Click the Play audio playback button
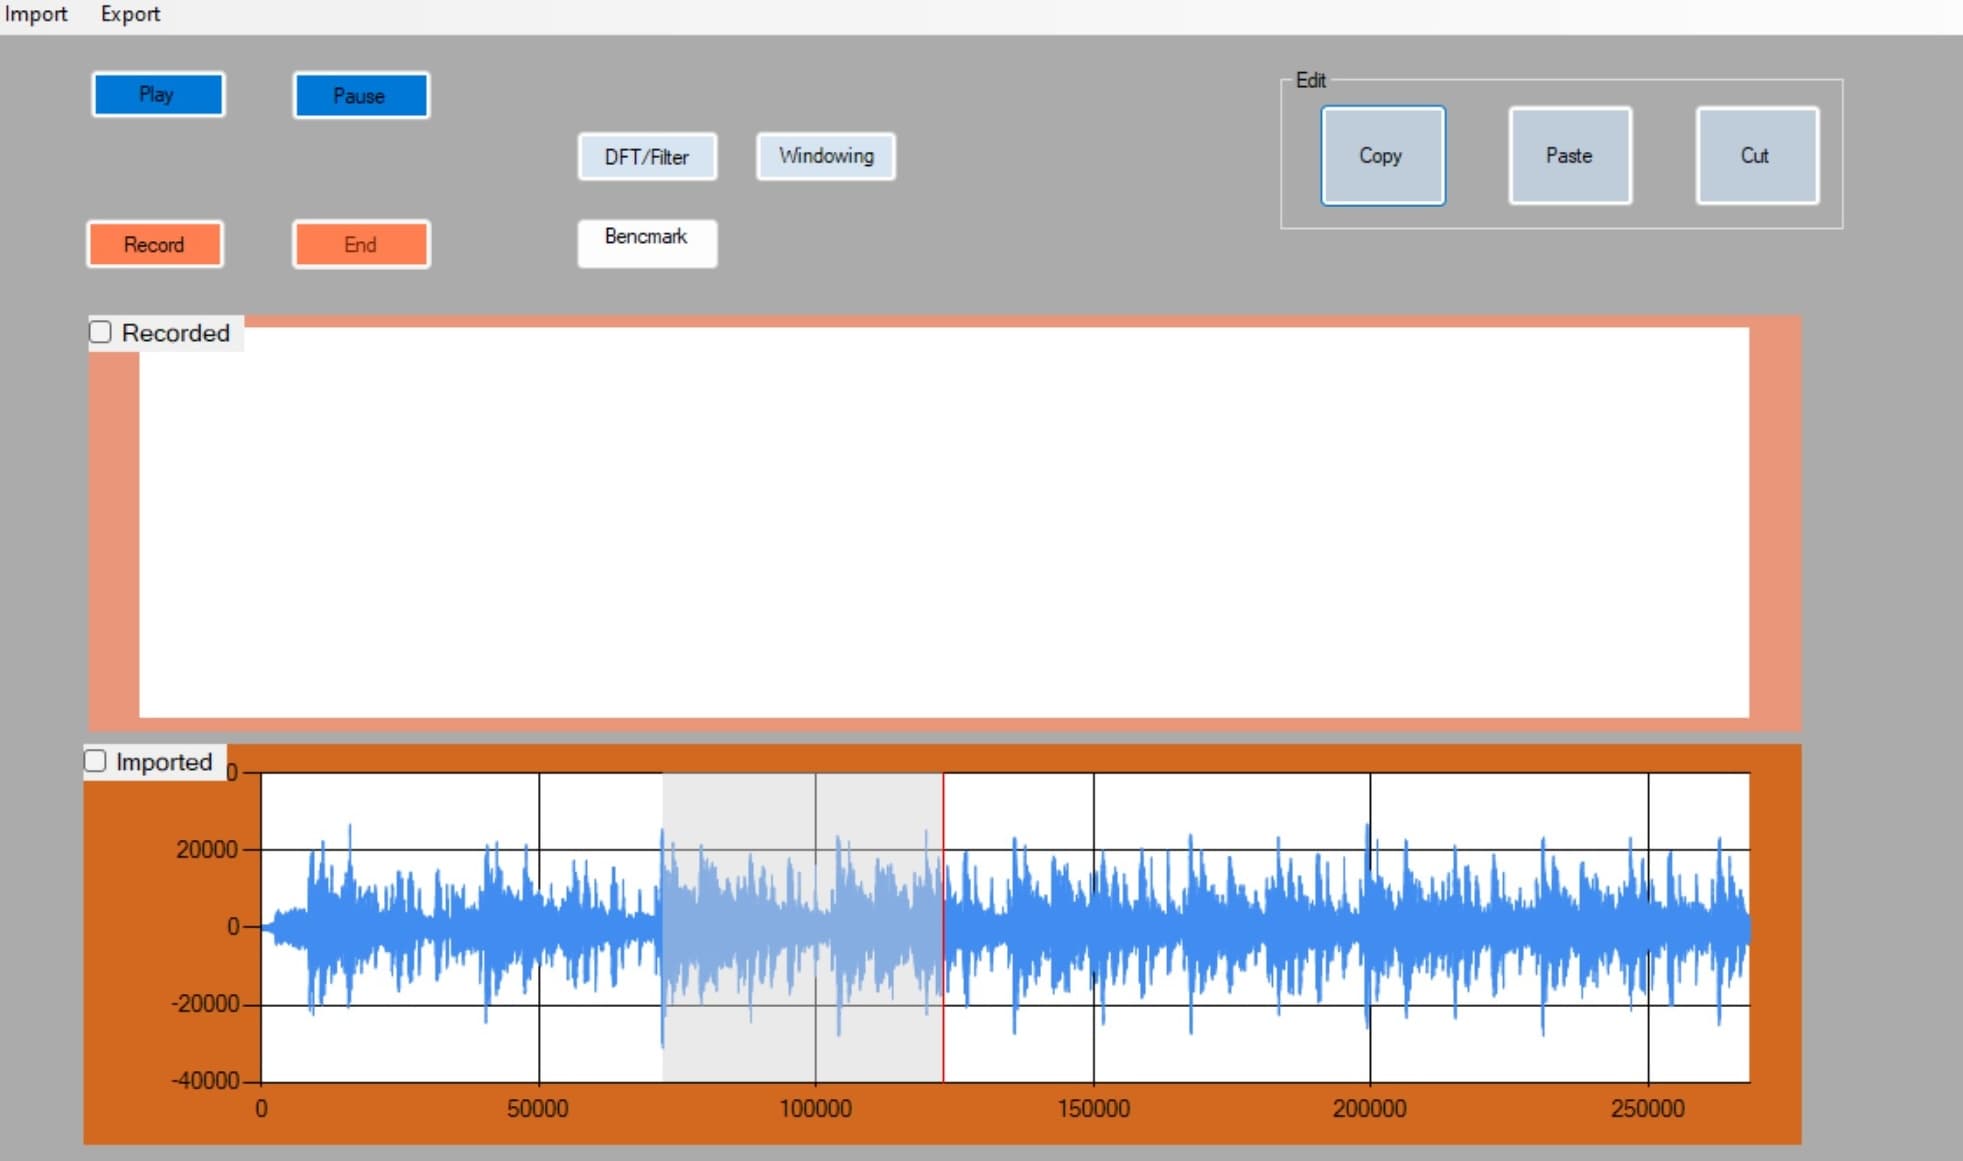This screenshot has height=1161, width=1963. [156, 95]
